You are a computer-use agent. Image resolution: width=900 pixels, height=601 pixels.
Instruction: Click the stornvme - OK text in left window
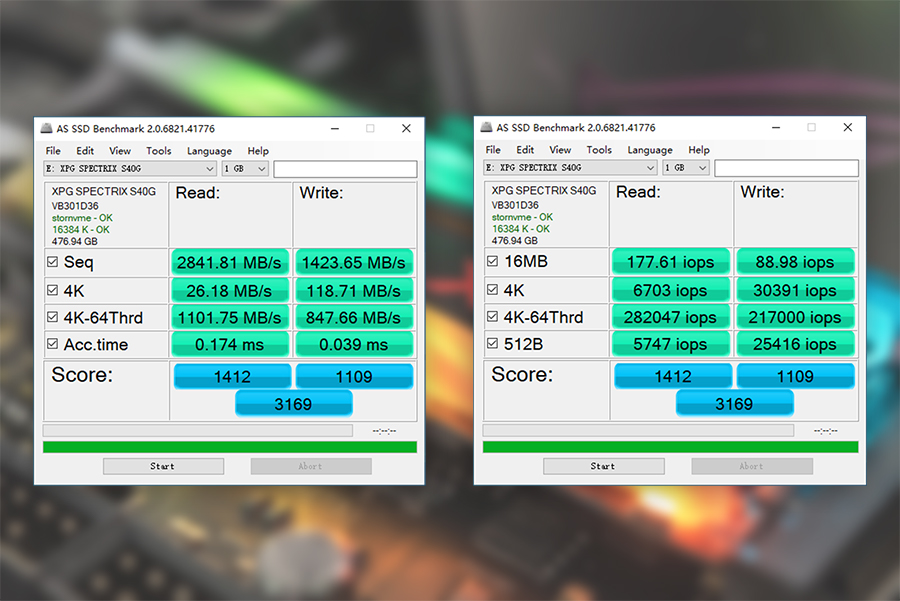82,218
